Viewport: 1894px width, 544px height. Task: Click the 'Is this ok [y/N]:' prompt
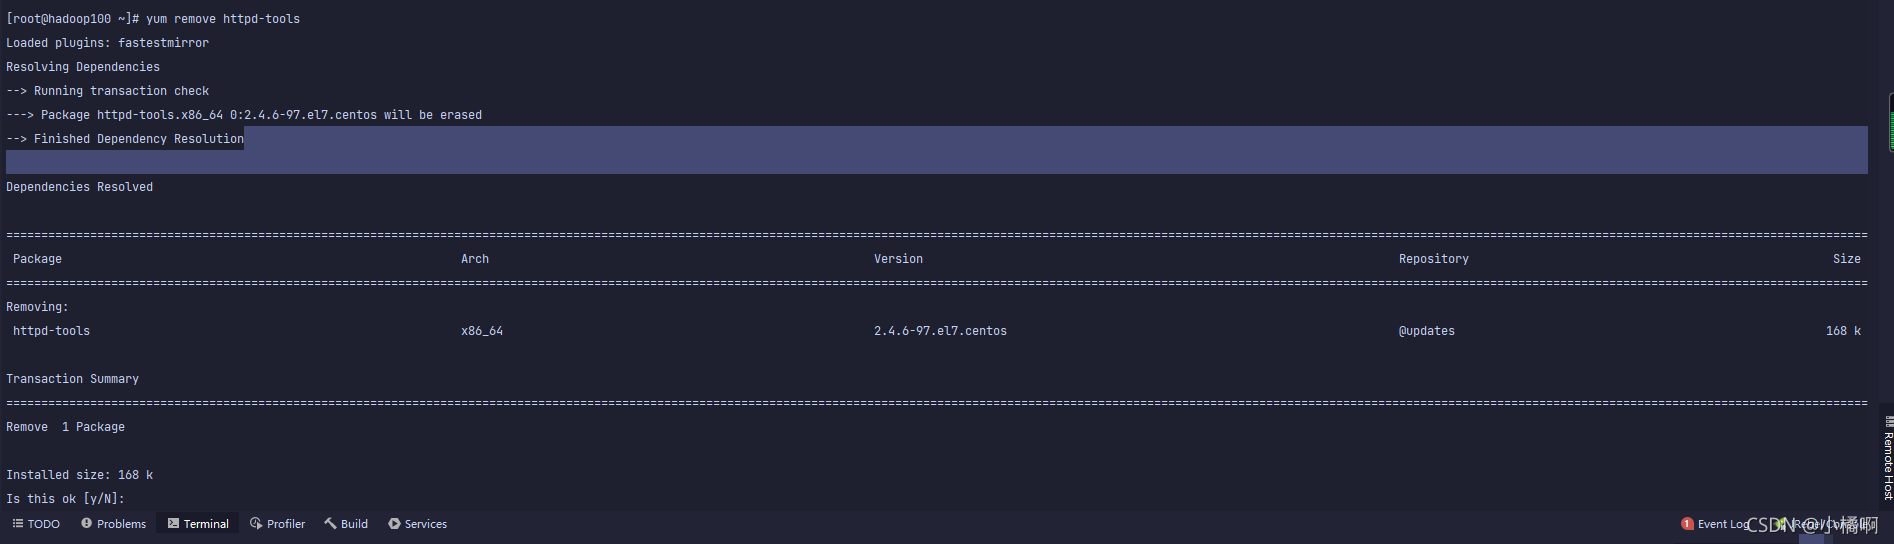tap(65, 499)
